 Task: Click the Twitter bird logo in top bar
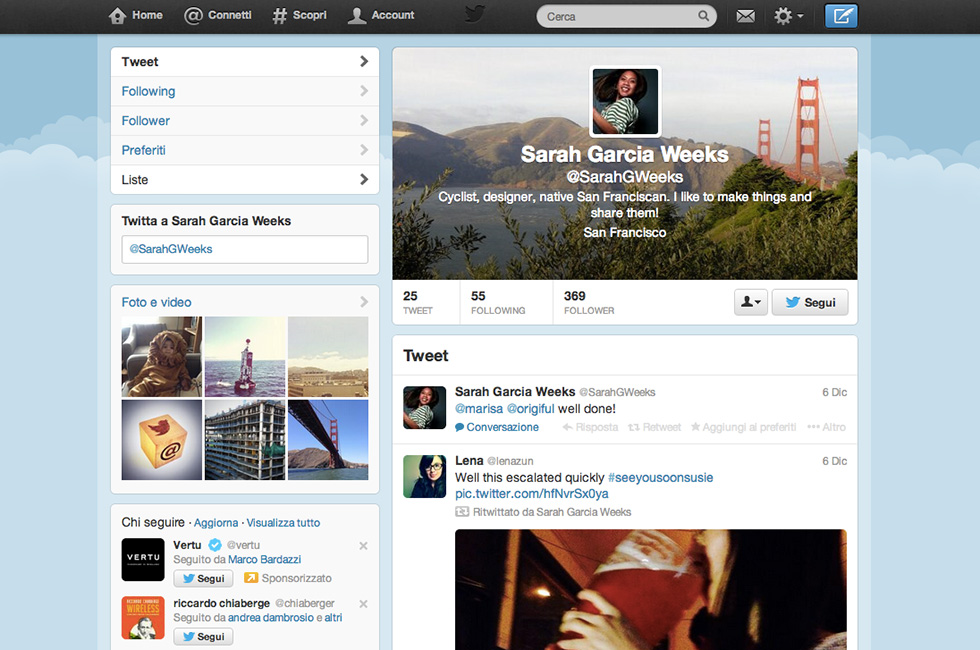(x=475, y=14)
